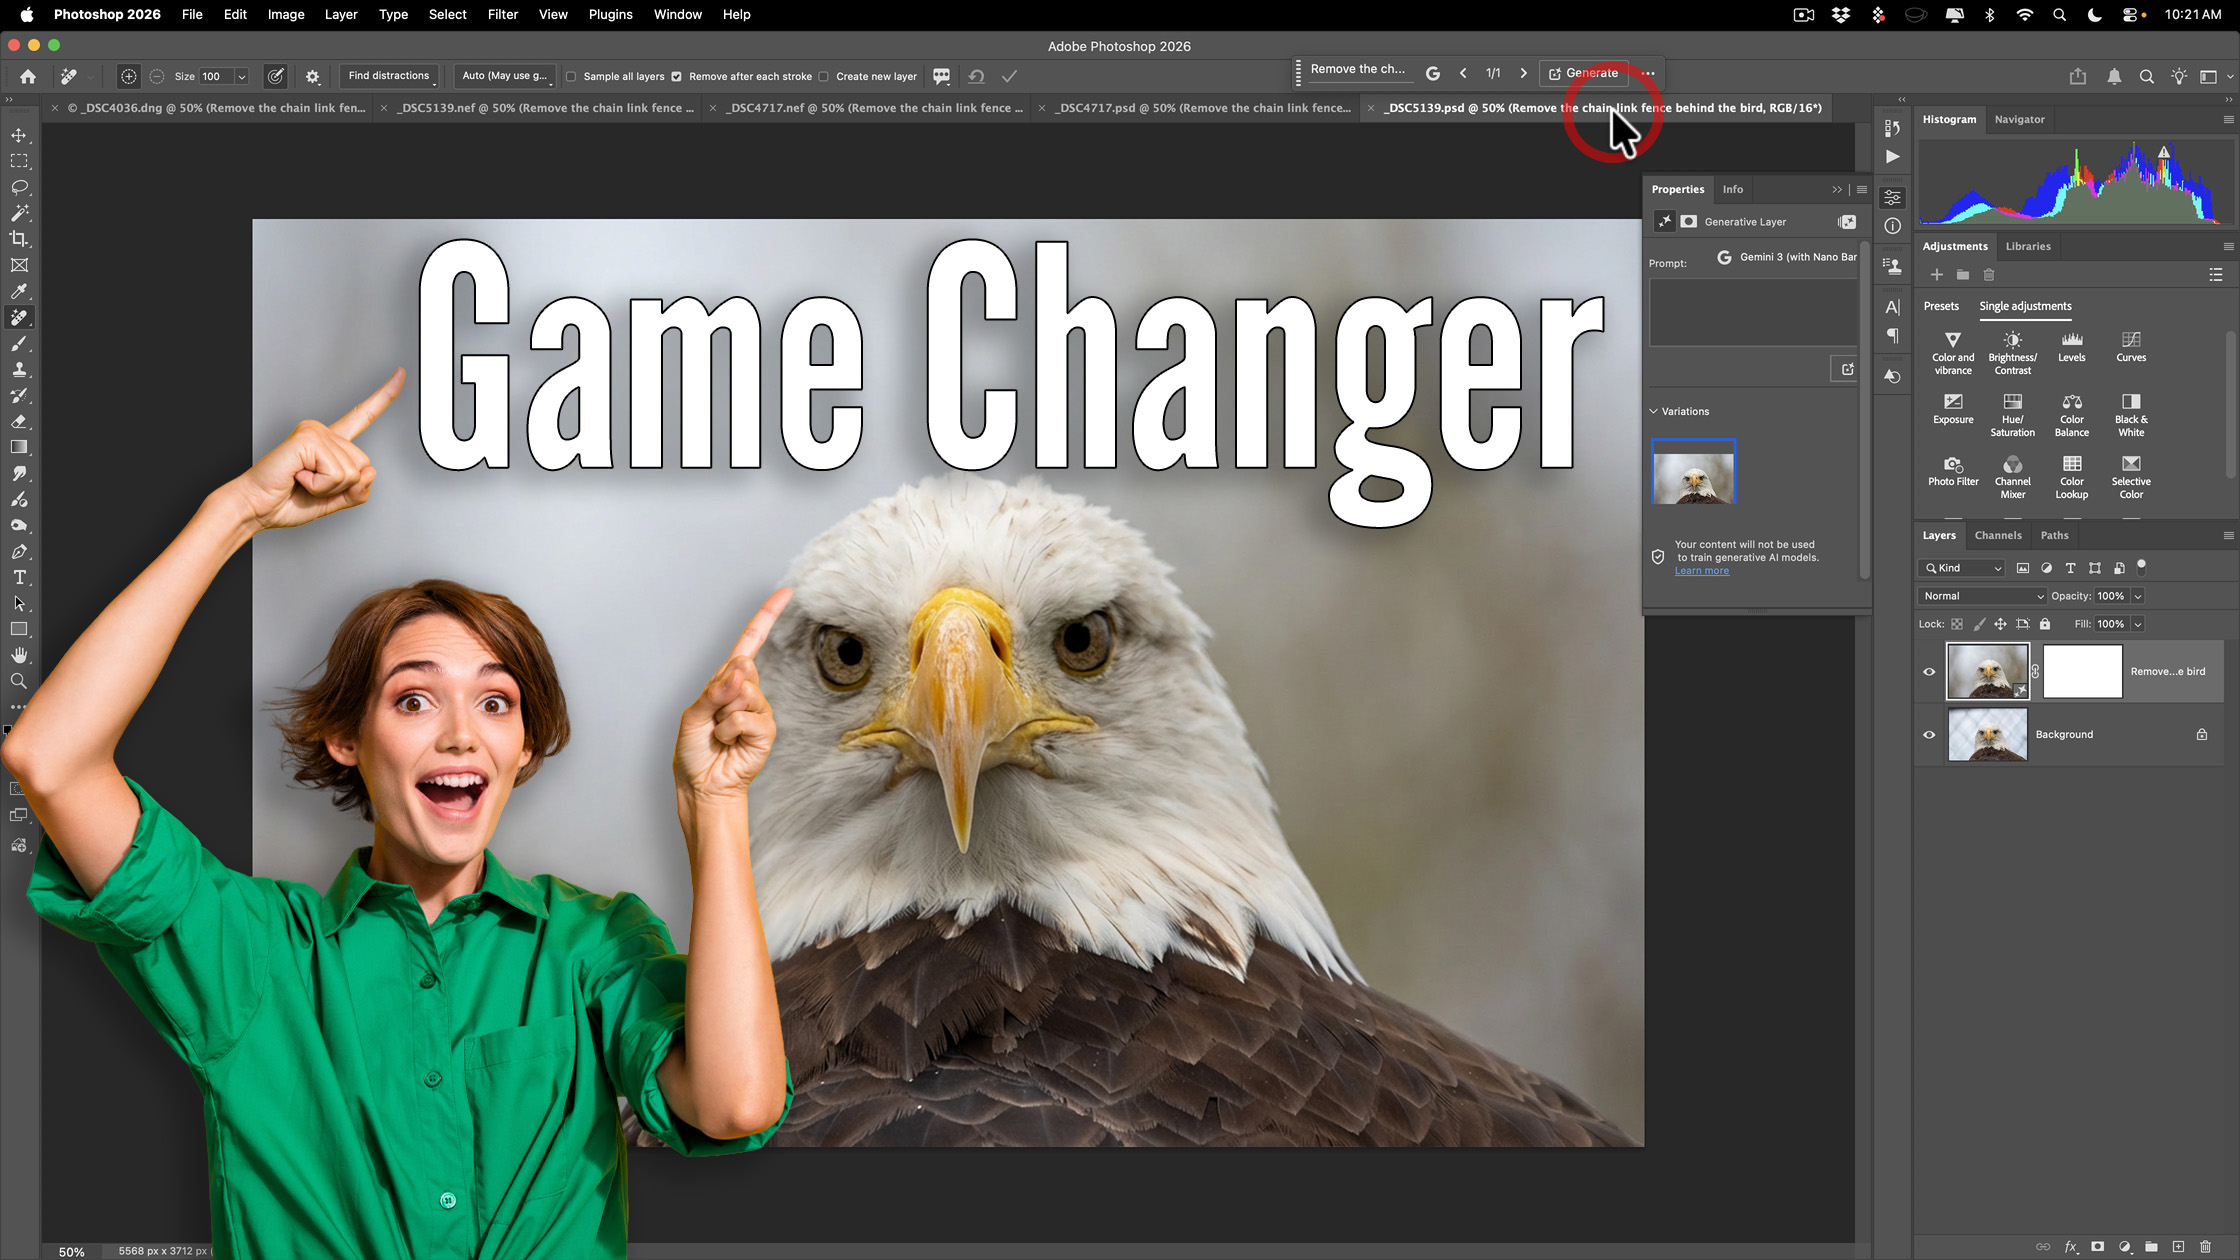2240x1260 pixels.
Task: Switch to the Channels tab
Action: [x=1997, y=535]
